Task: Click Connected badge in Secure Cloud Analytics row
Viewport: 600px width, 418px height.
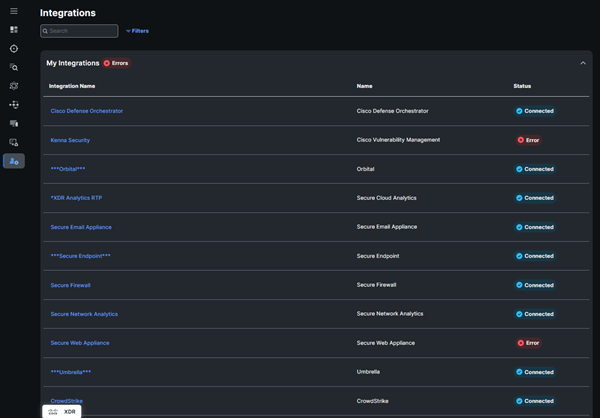Action: [535, 198]
